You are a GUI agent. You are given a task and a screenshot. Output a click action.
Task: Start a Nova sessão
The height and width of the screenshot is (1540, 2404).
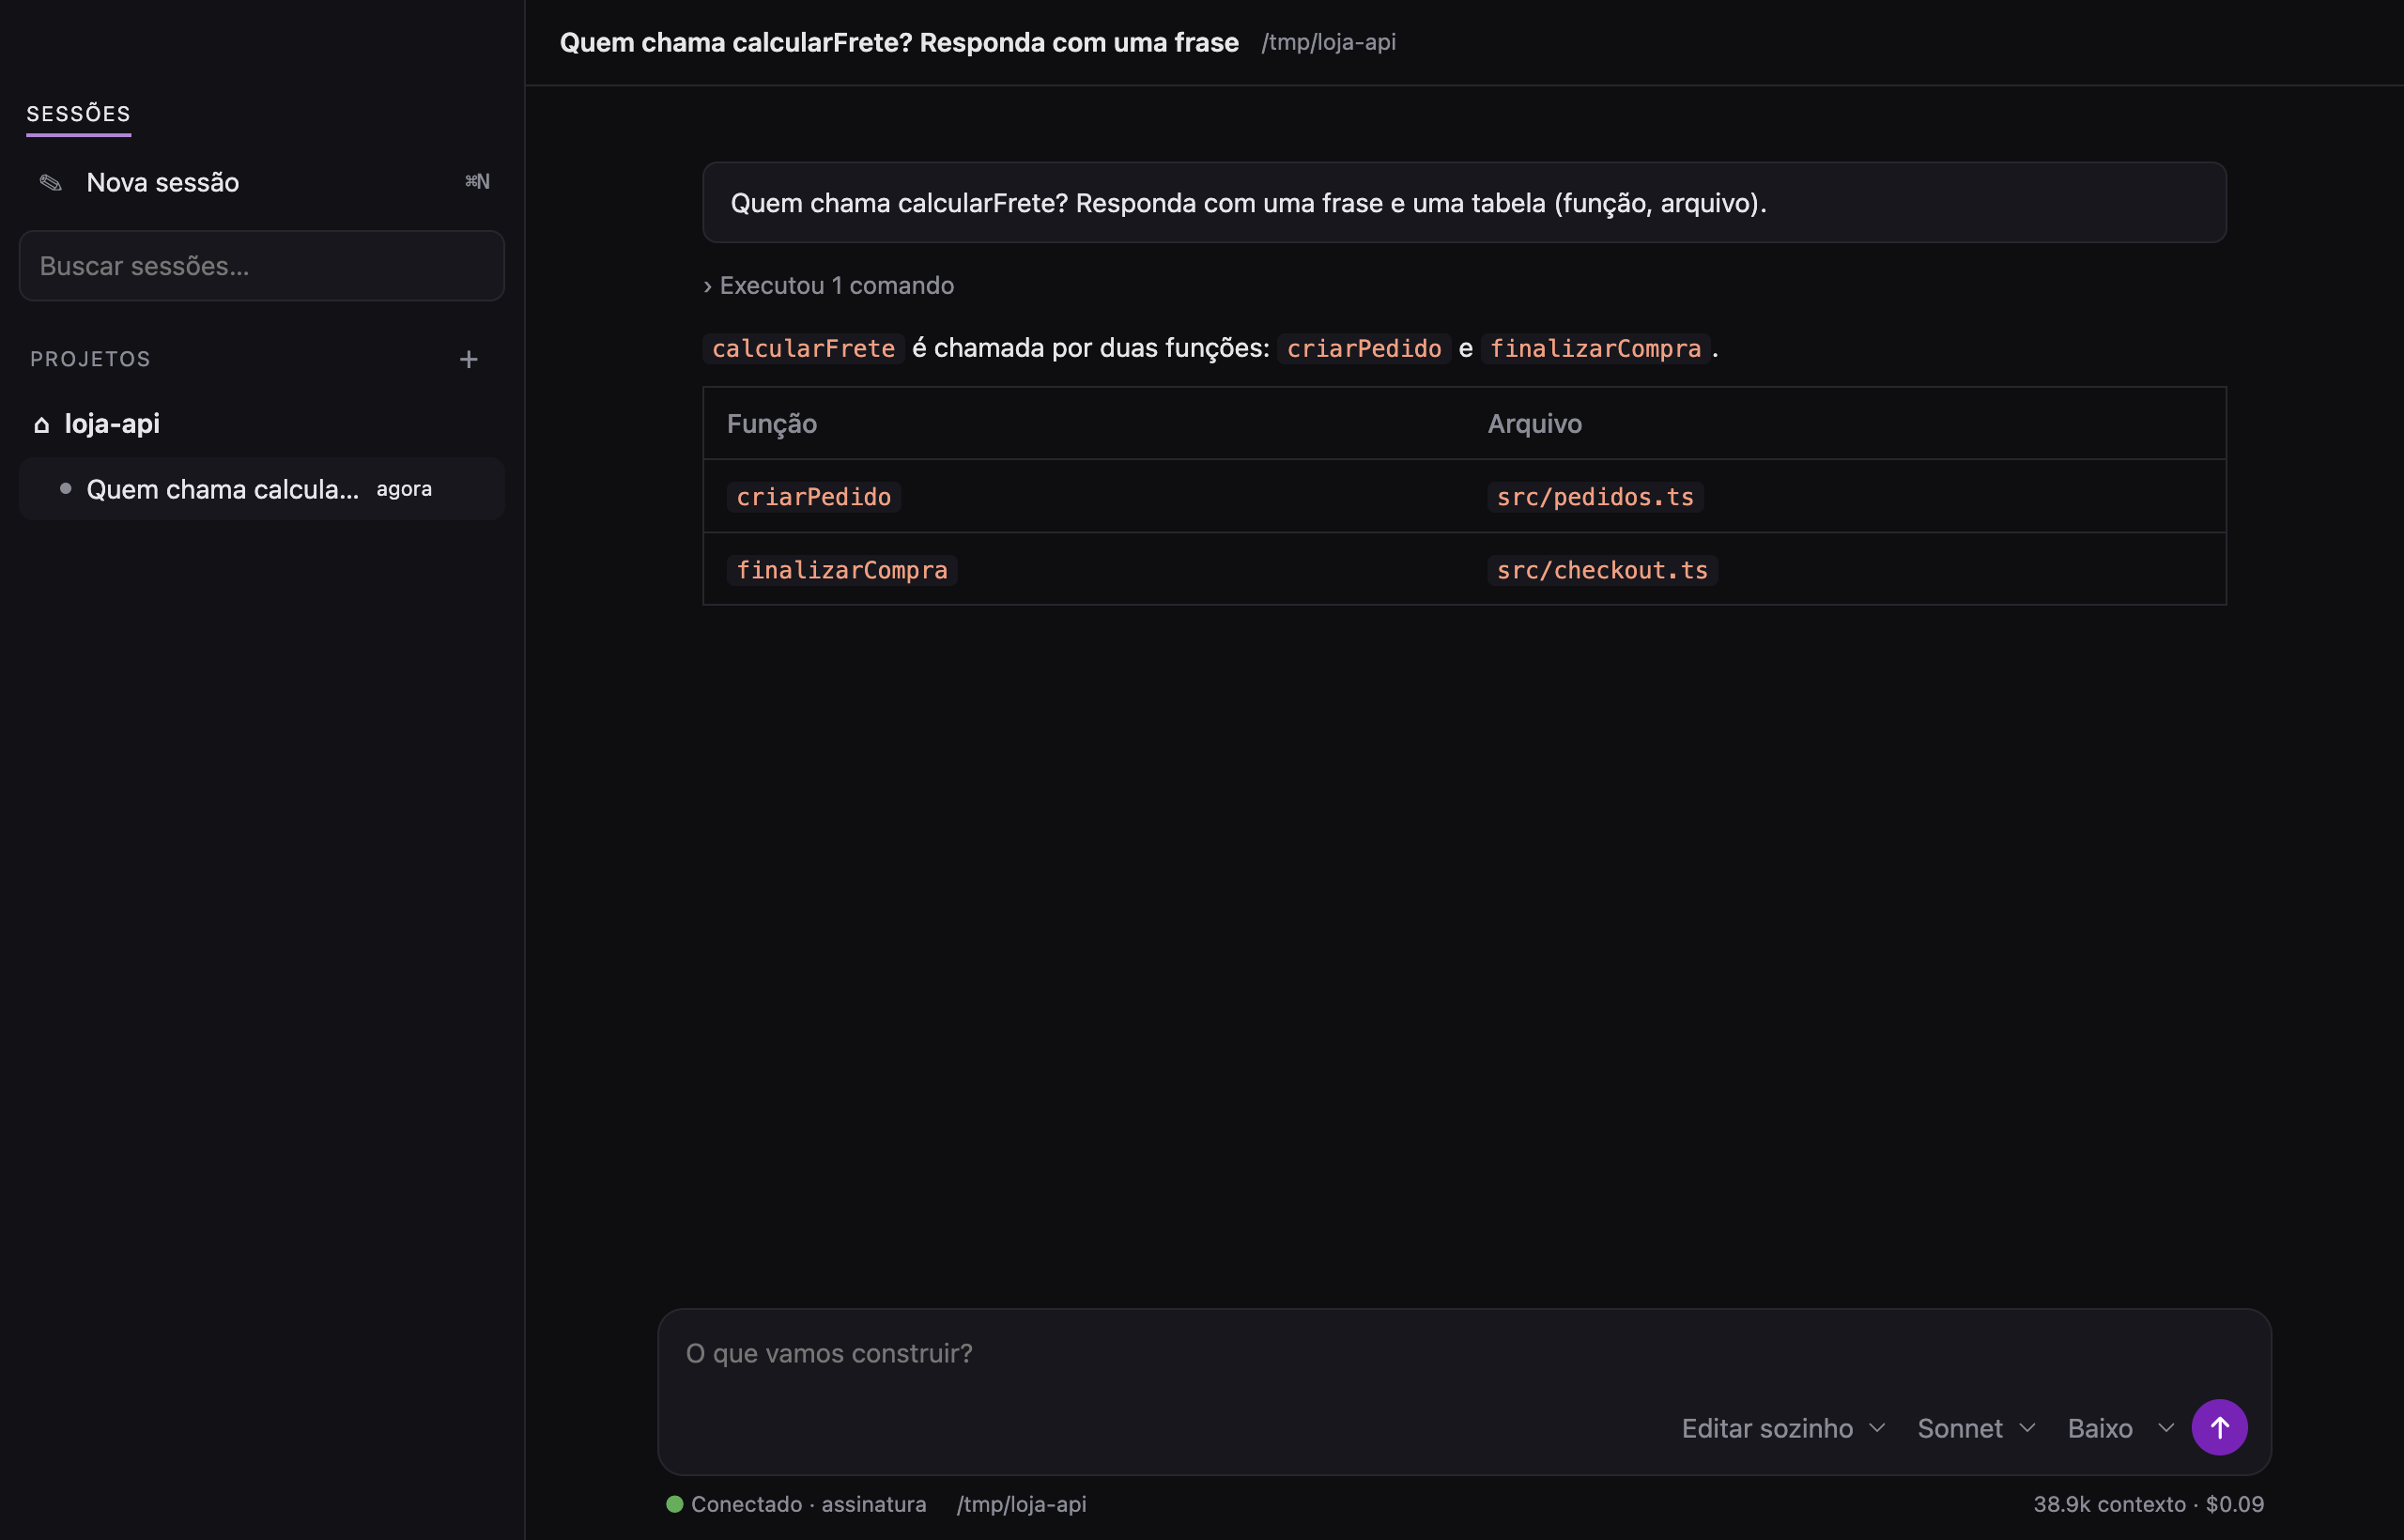pyautogui.click(x=262, y=182)
